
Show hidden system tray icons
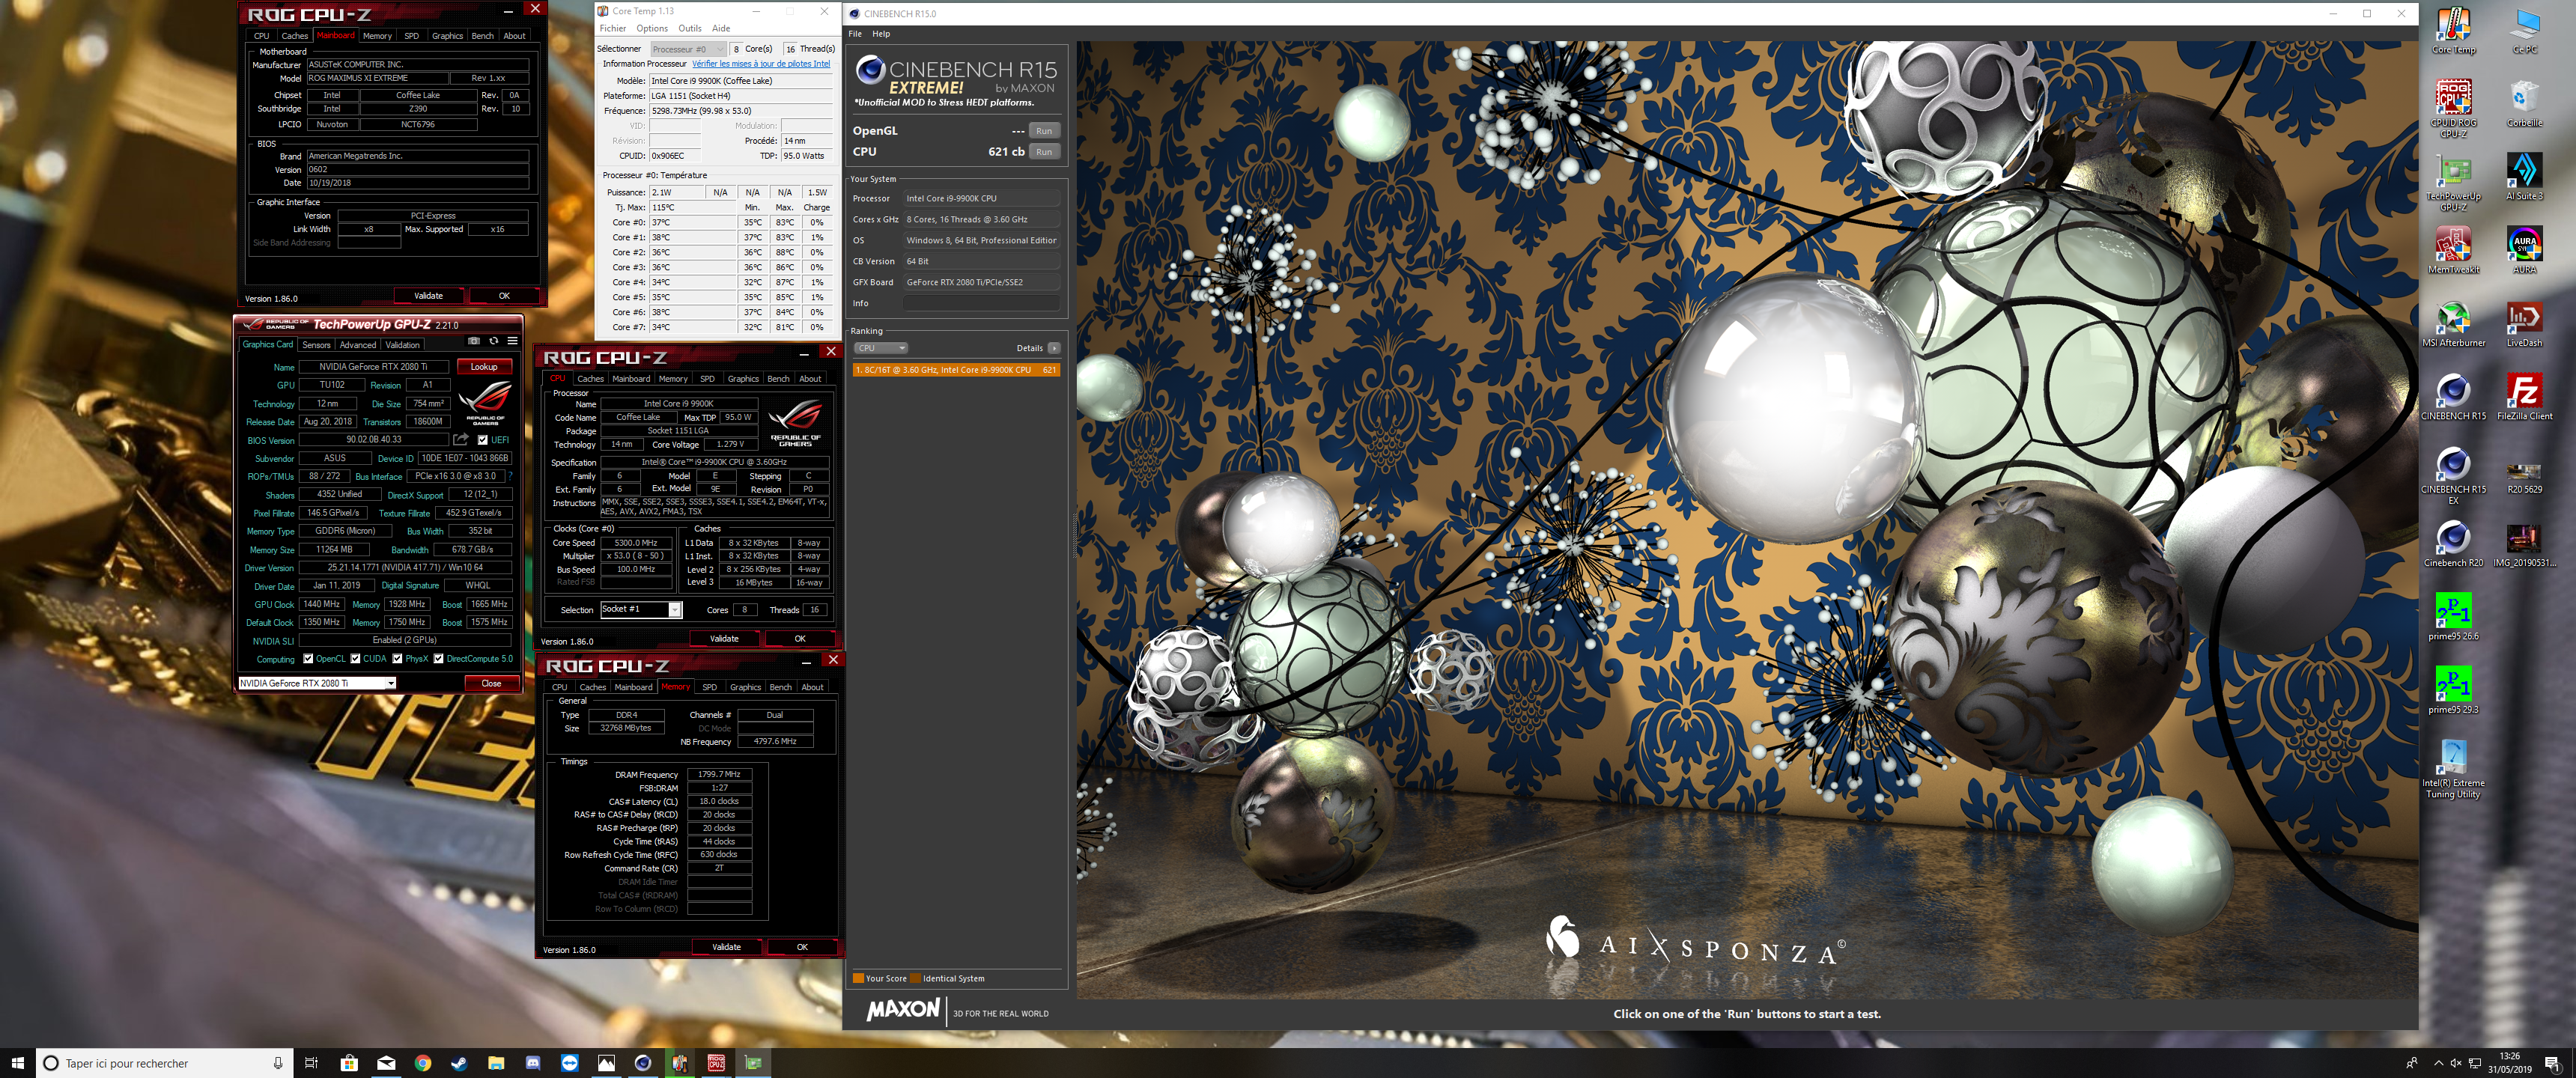[2438, 1063]
